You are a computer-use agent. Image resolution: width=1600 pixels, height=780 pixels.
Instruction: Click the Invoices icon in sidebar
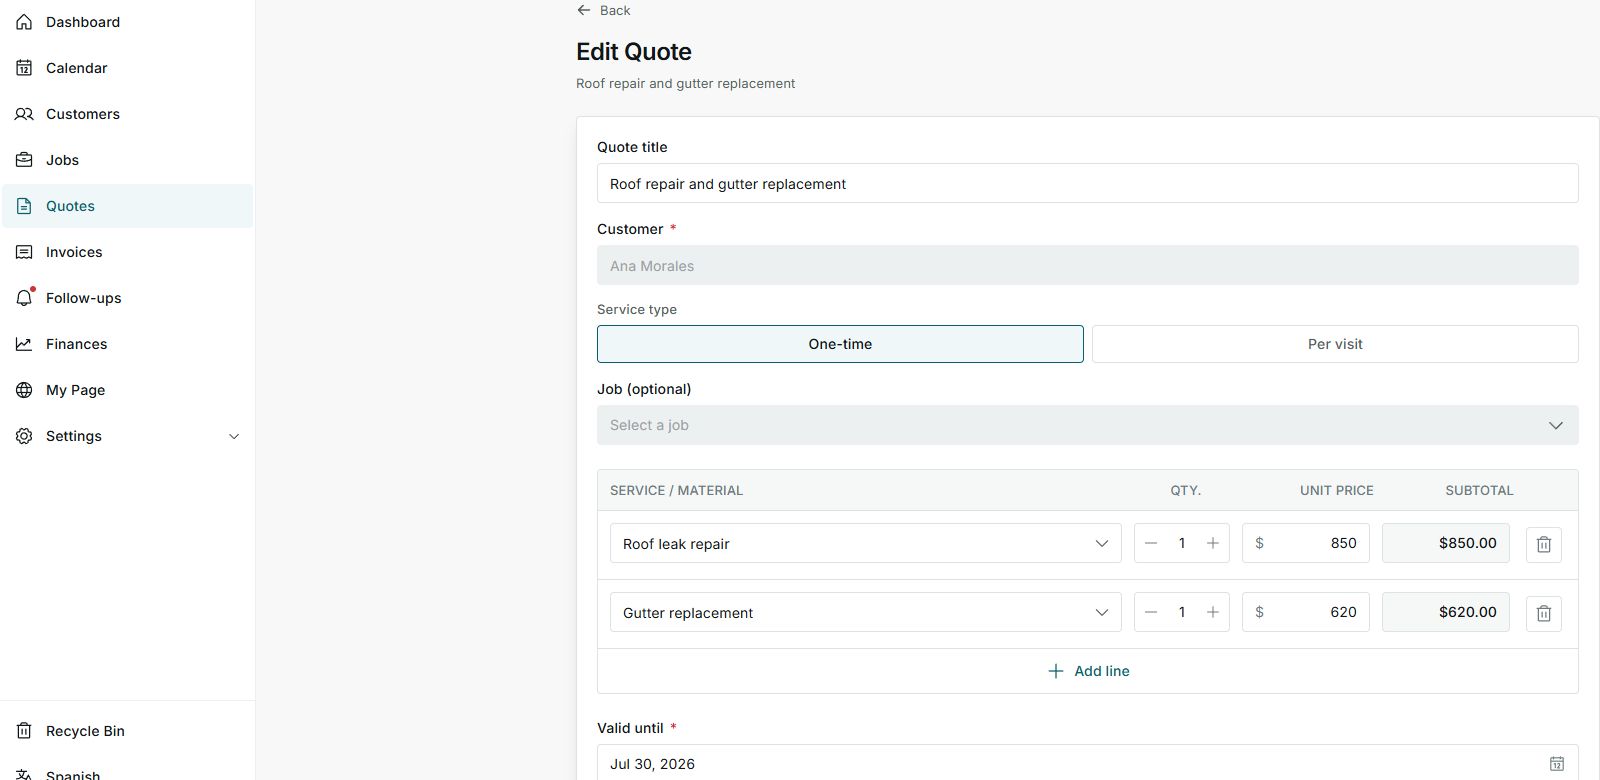point(24,252)
